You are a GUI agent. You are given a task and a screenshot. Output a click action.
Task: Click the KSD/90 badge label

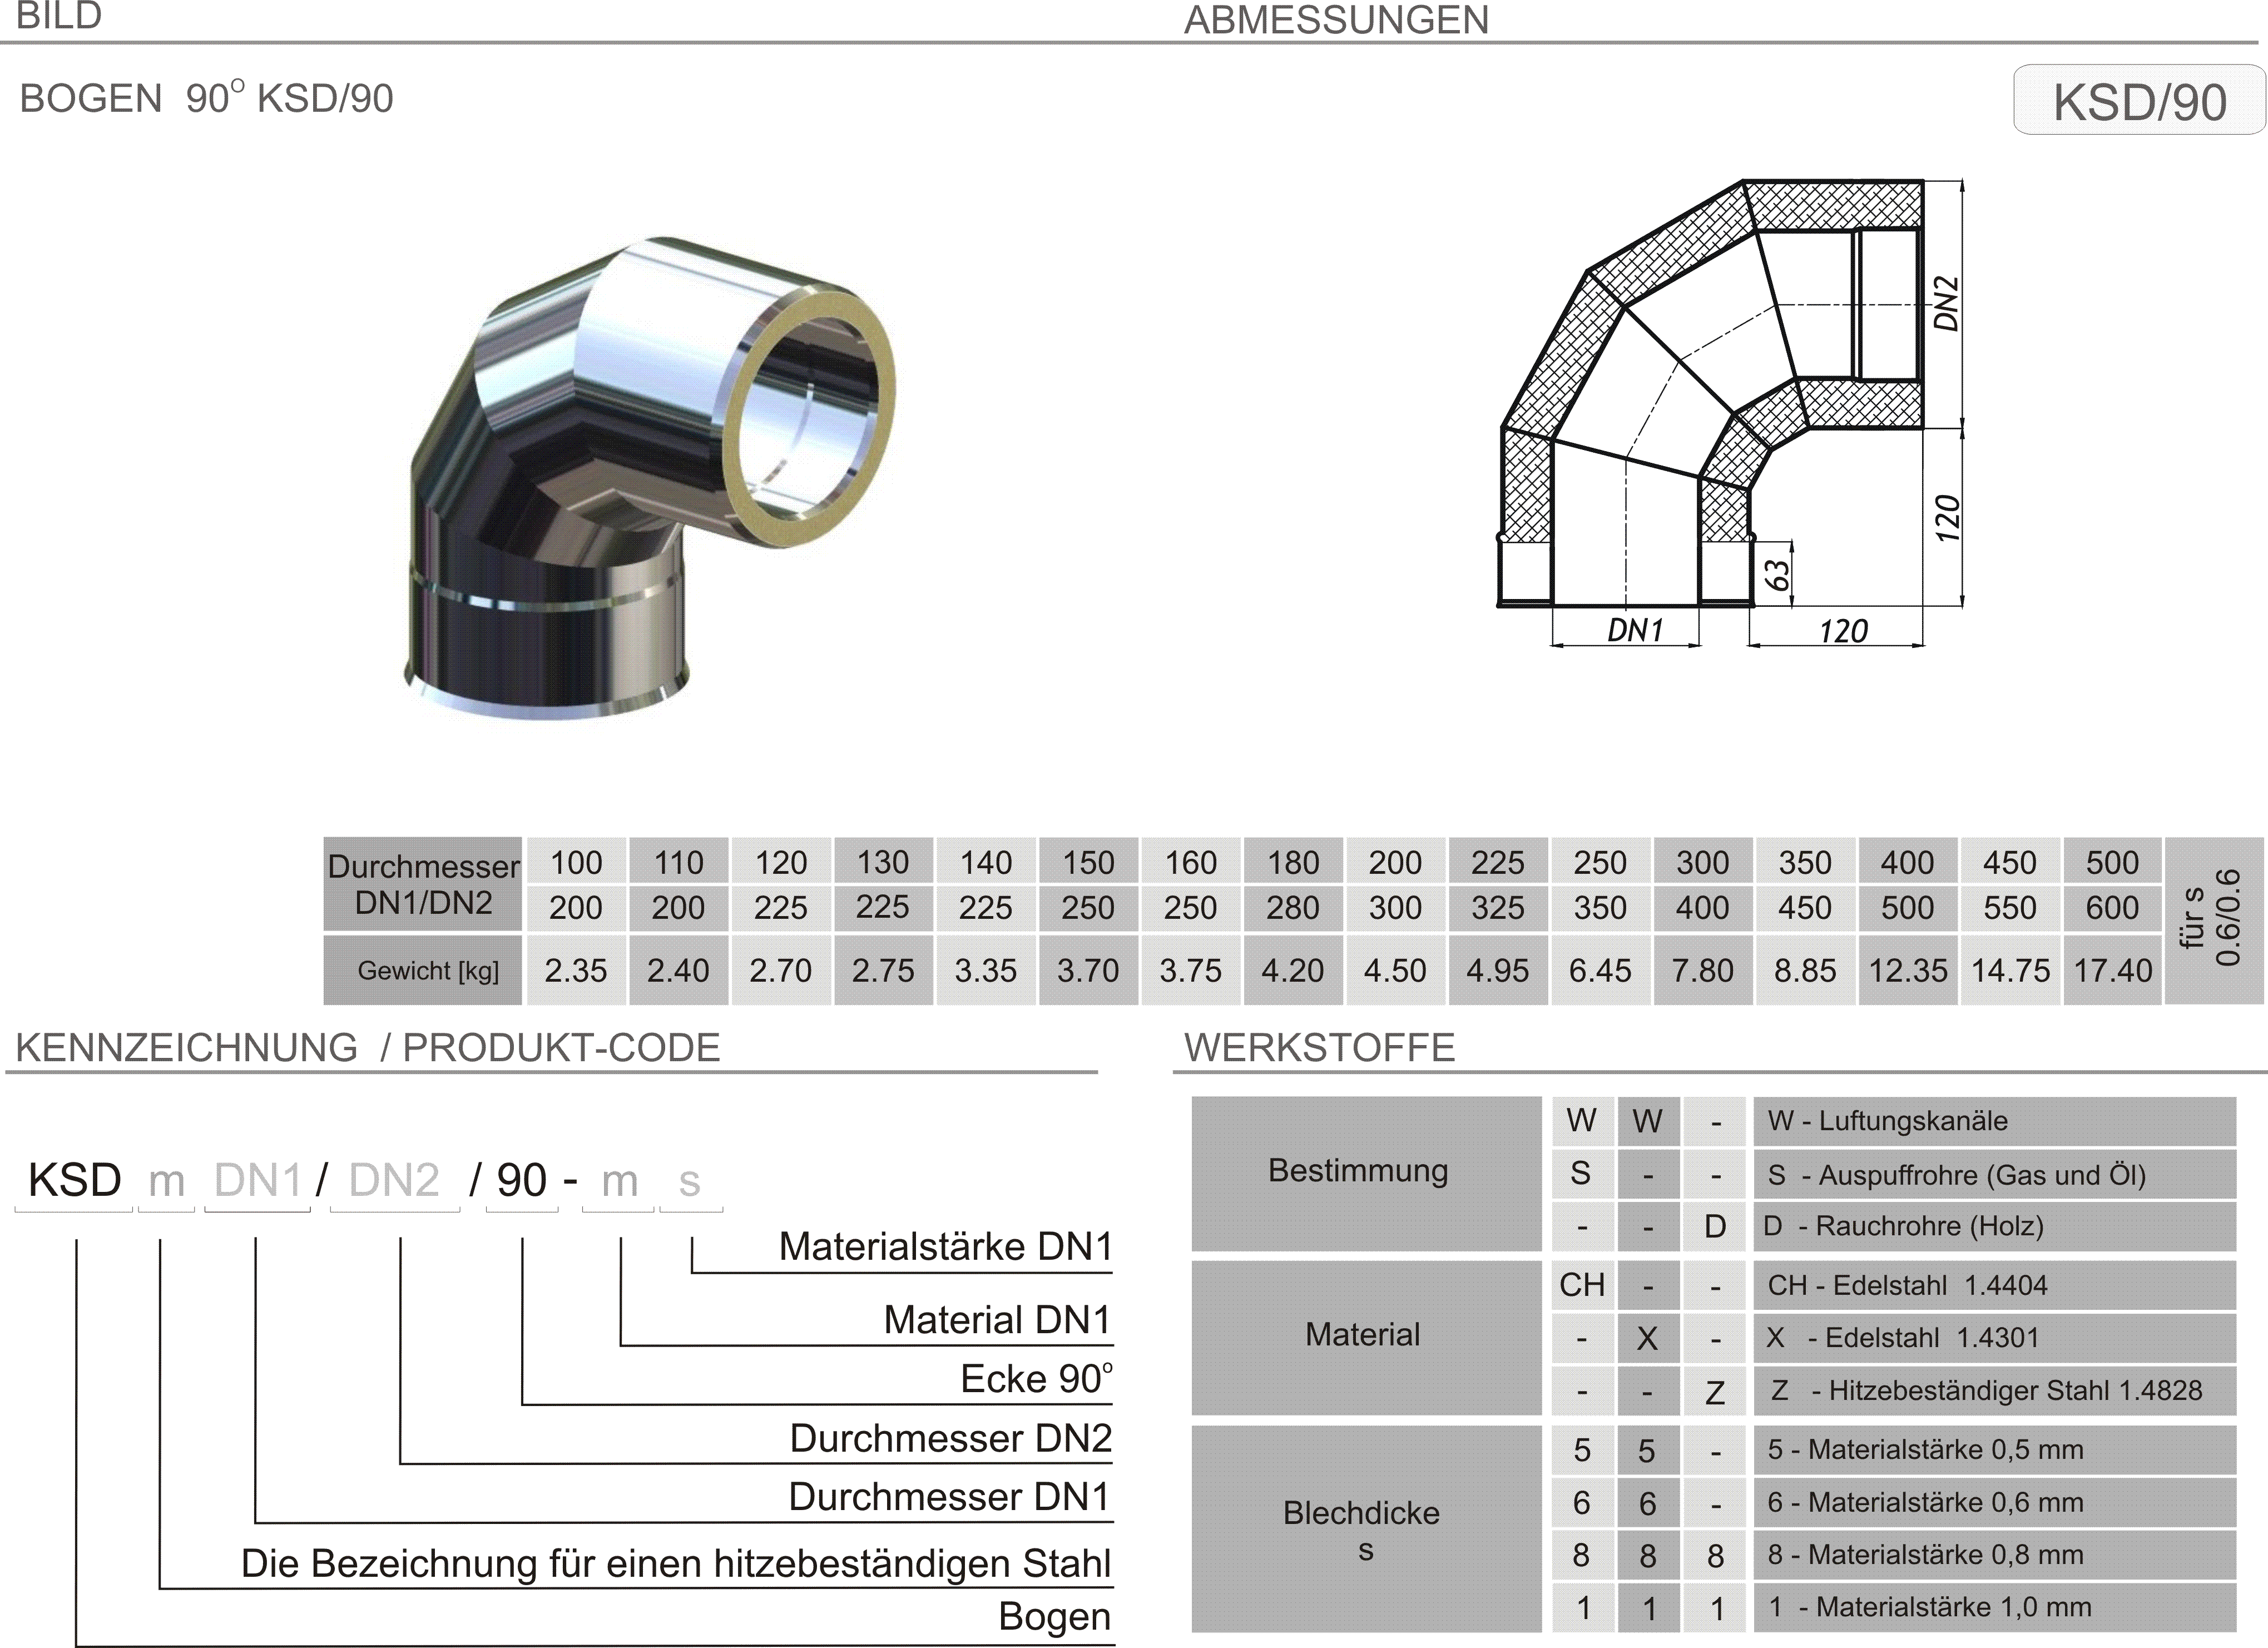coord(2139,100)
